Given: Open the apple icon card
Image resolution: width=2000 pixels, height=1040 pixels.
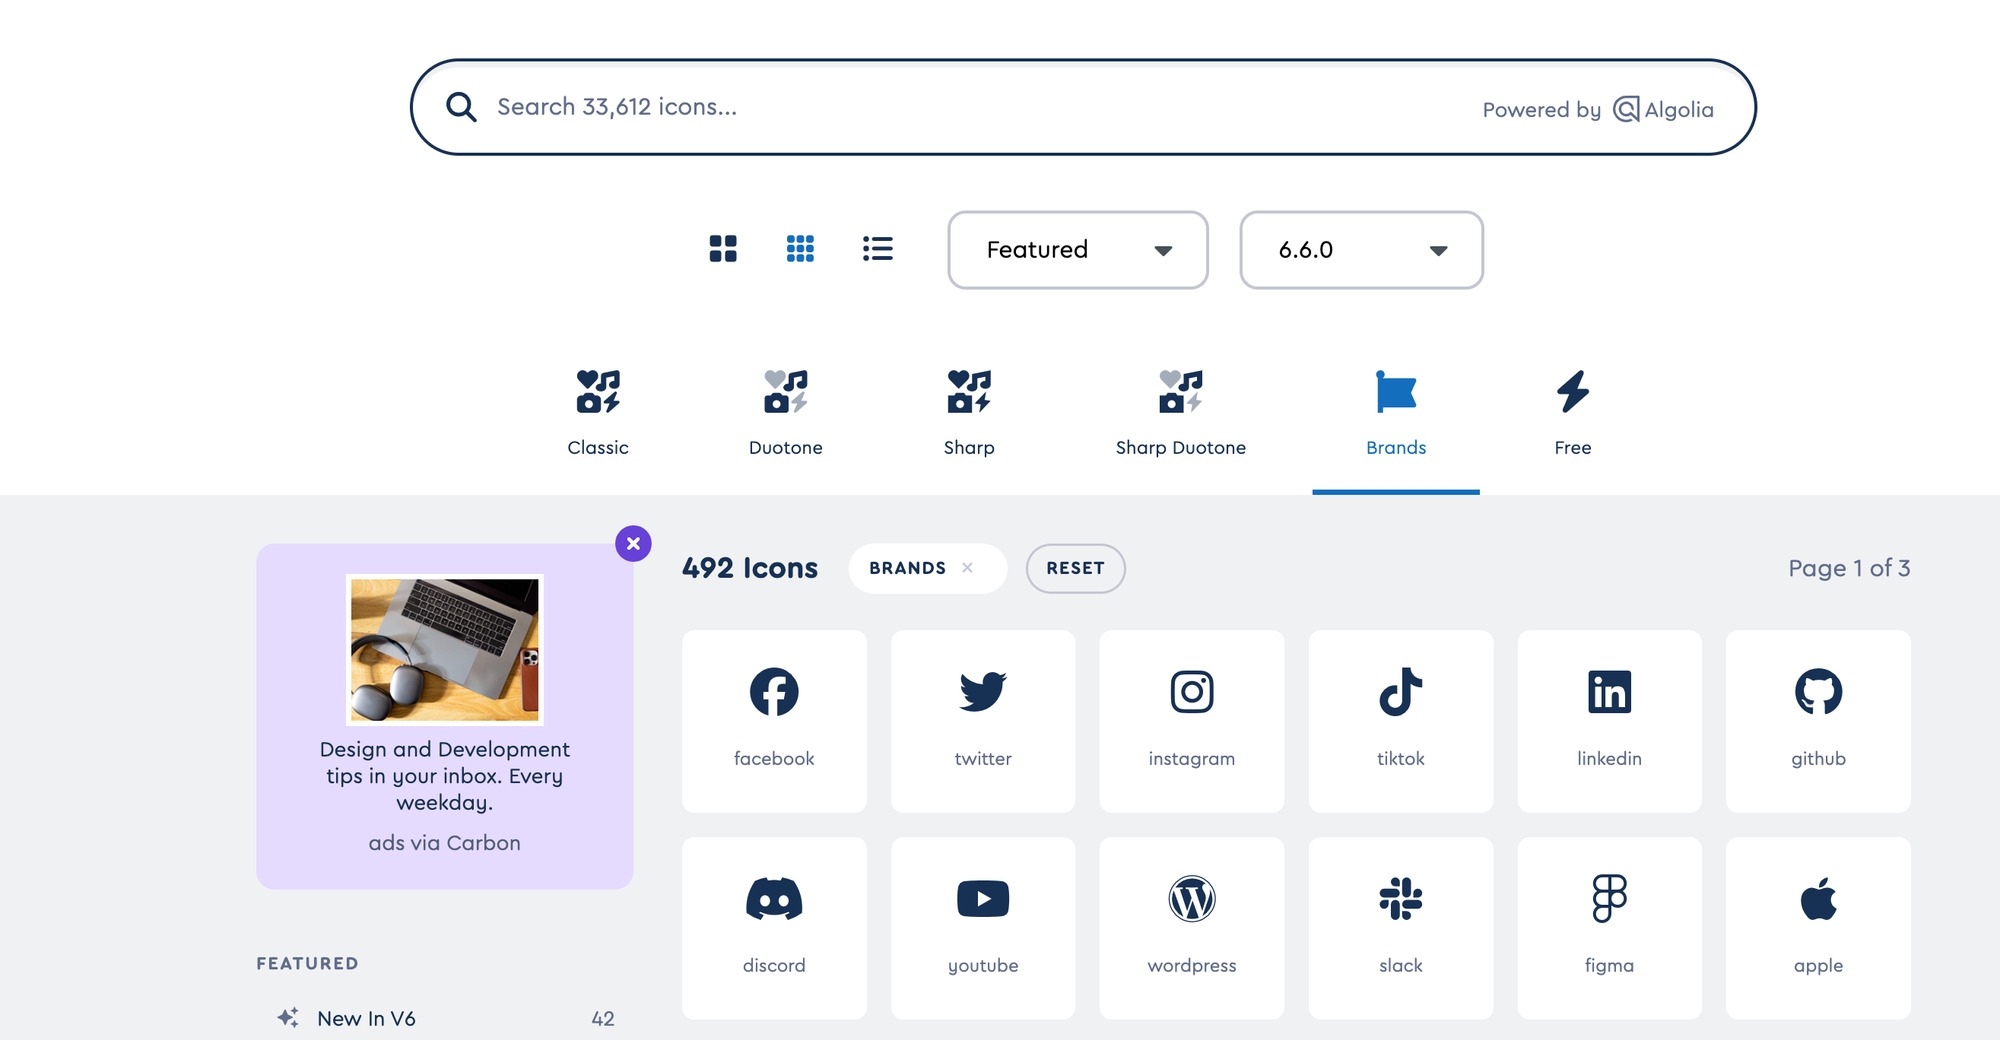Looking at the screenshot, I should click(x=1818, y=928).
